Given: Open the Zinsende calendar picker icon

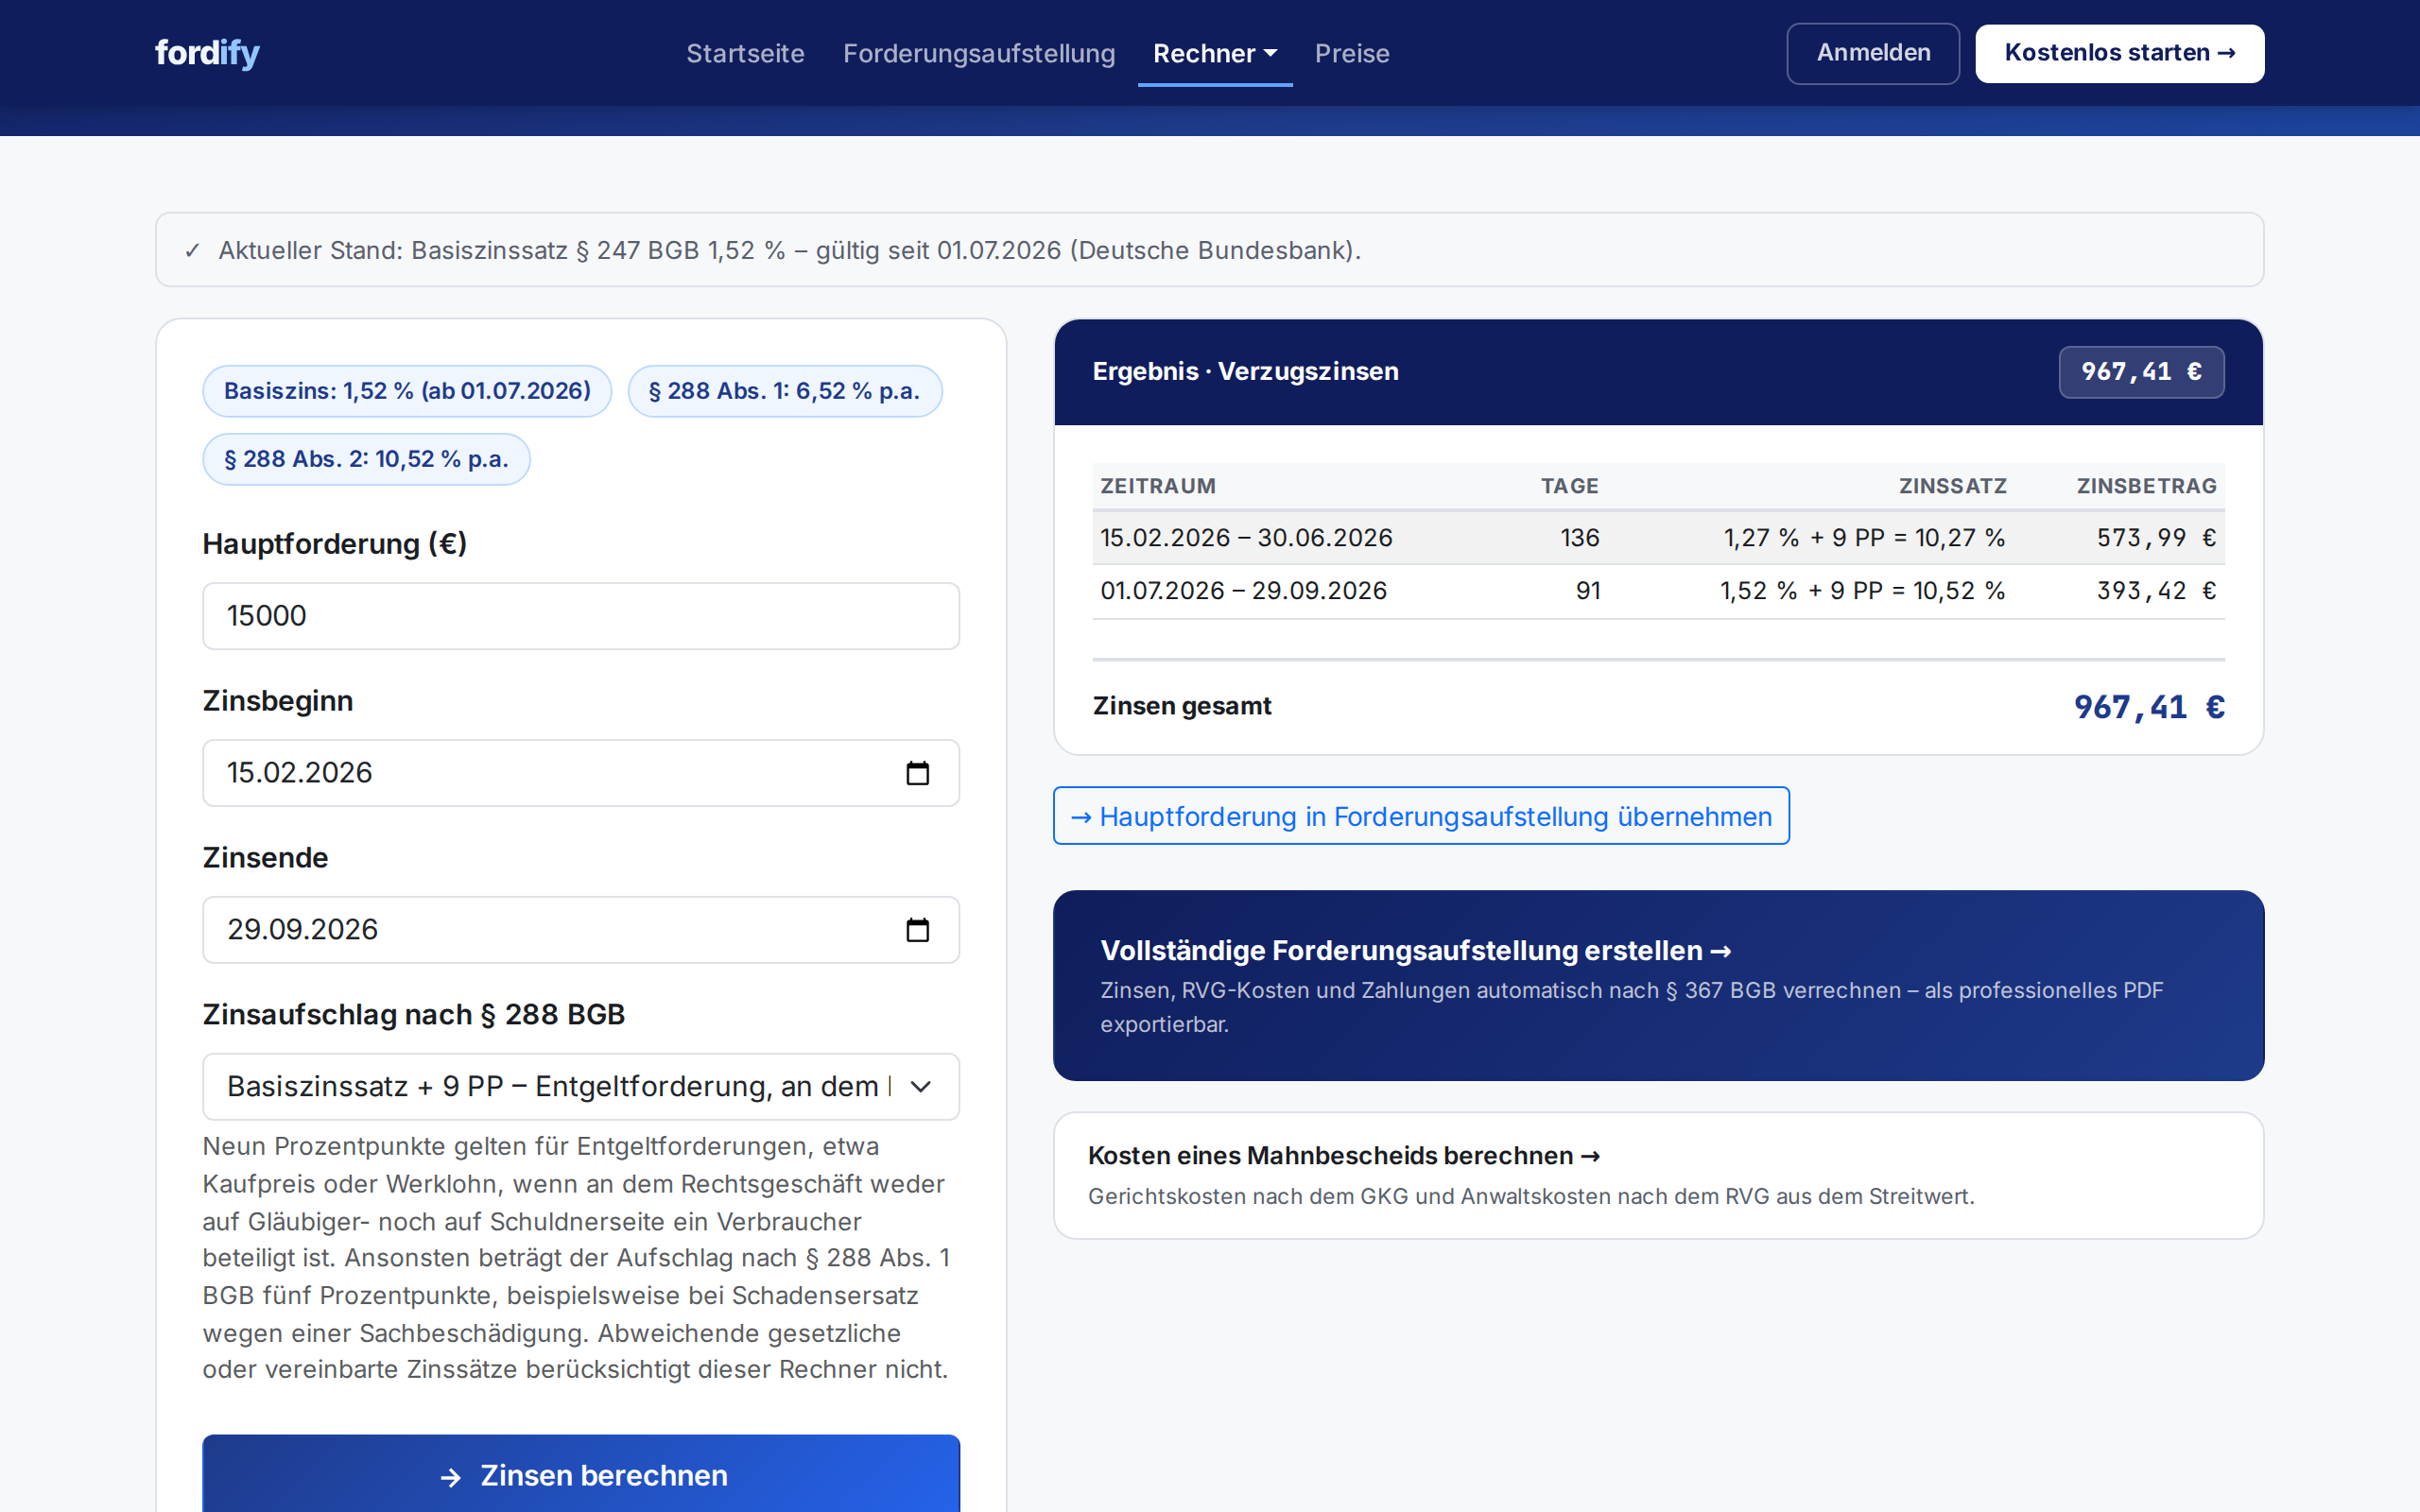Looking at the screenshot, I should click(917, 930).
